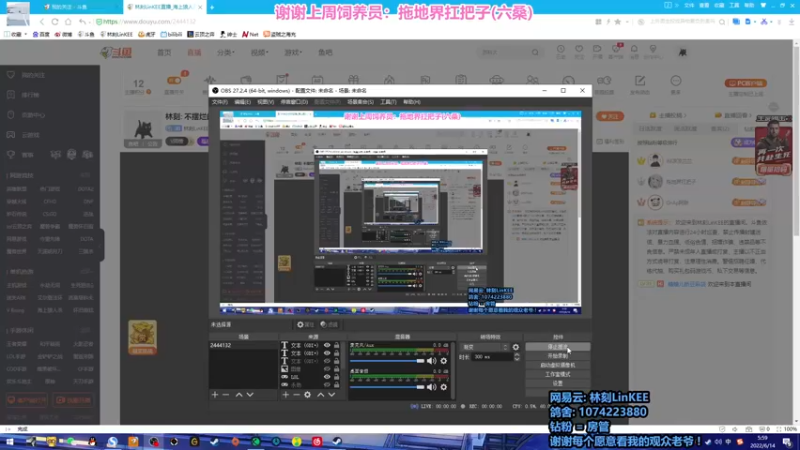
Task: Click the Douyu logo
Action: pyautogui.click(x=116, y=52)
